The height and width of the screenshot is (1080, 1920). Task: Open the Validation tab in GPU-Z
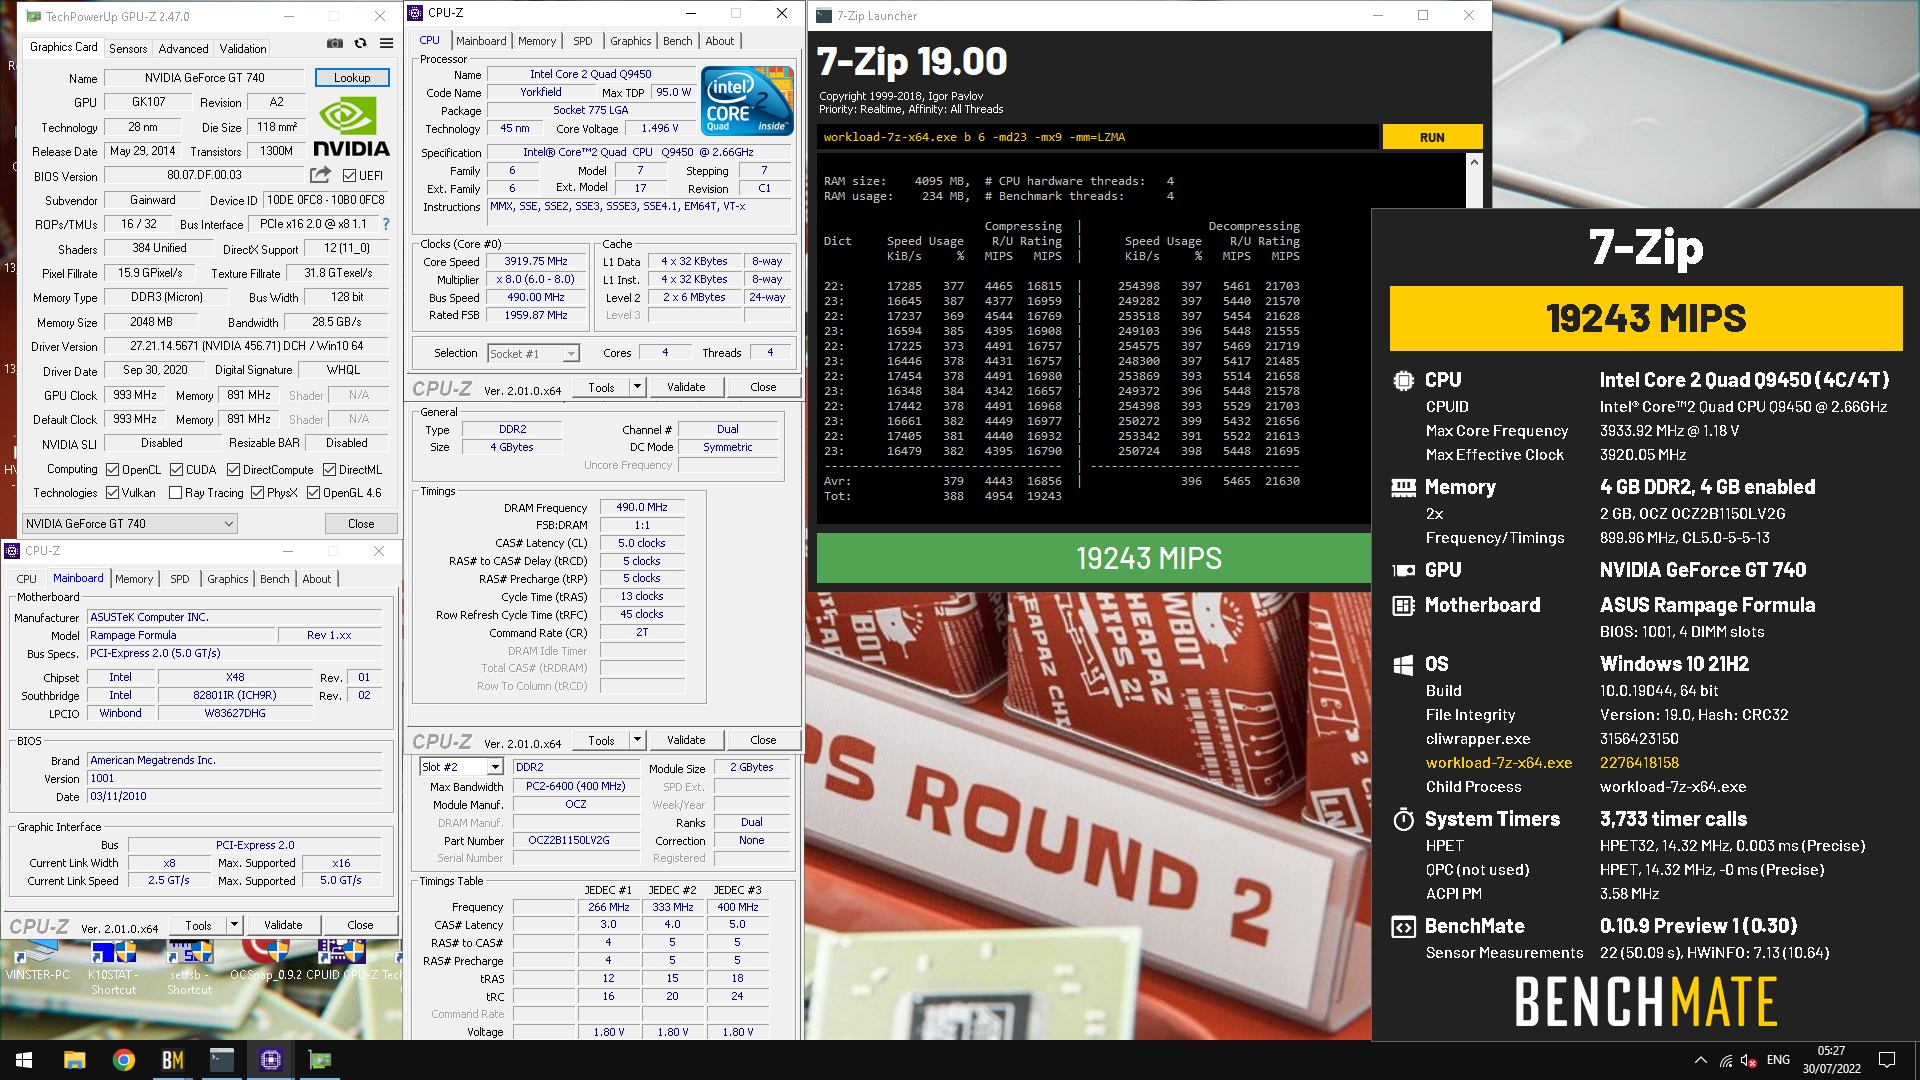pos(243,49)
